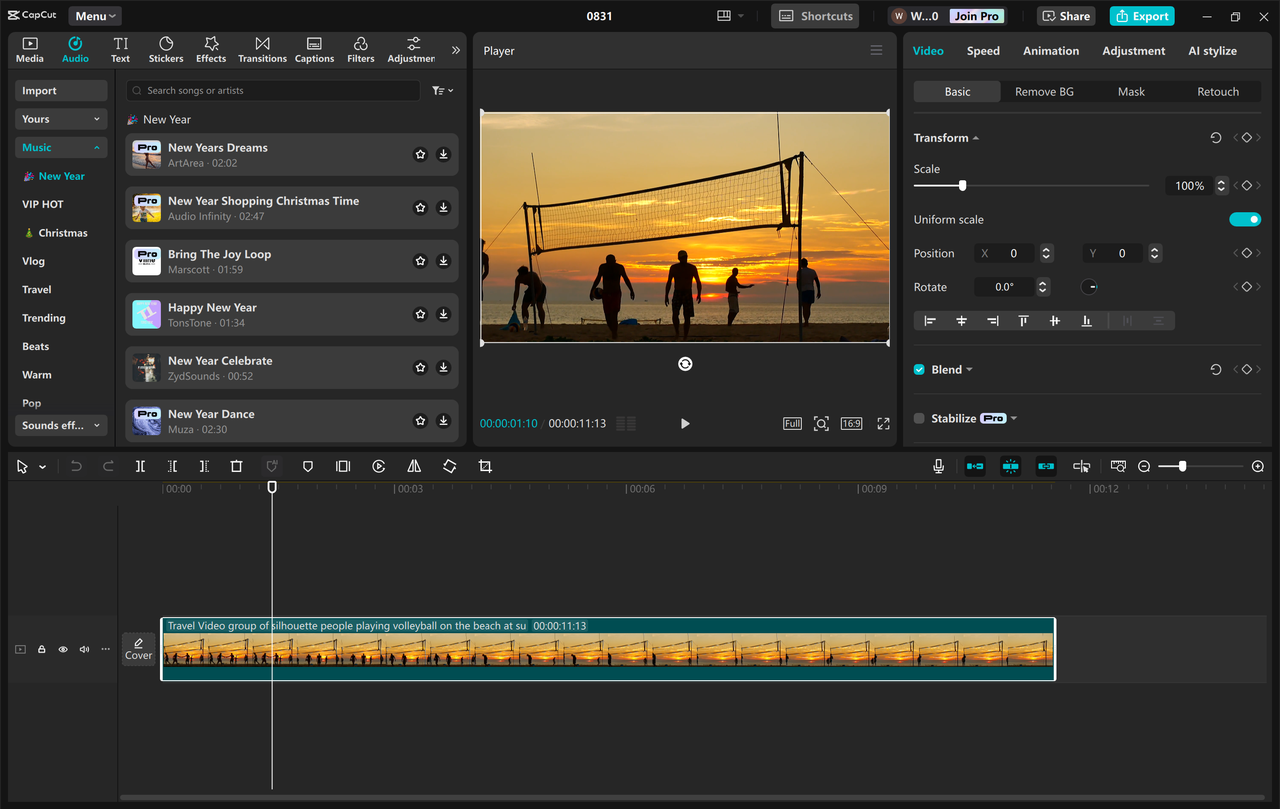Click the split clip tool in timeline toolbar
Screen dimensions: 1280x809
click(140, 467)
